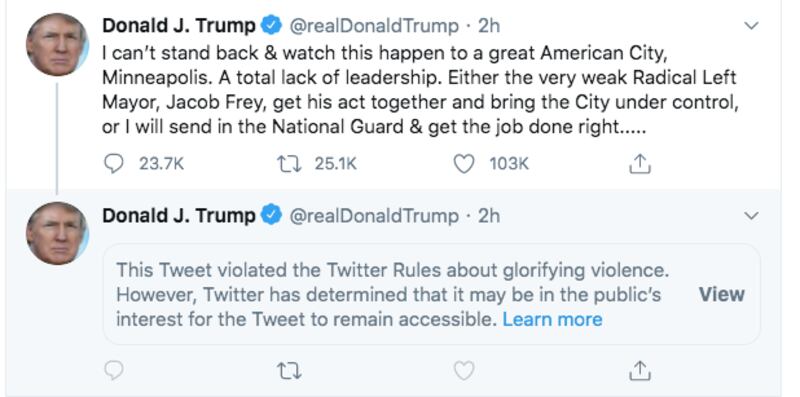Reply to the Minneapolis tweet

(113, 164)
